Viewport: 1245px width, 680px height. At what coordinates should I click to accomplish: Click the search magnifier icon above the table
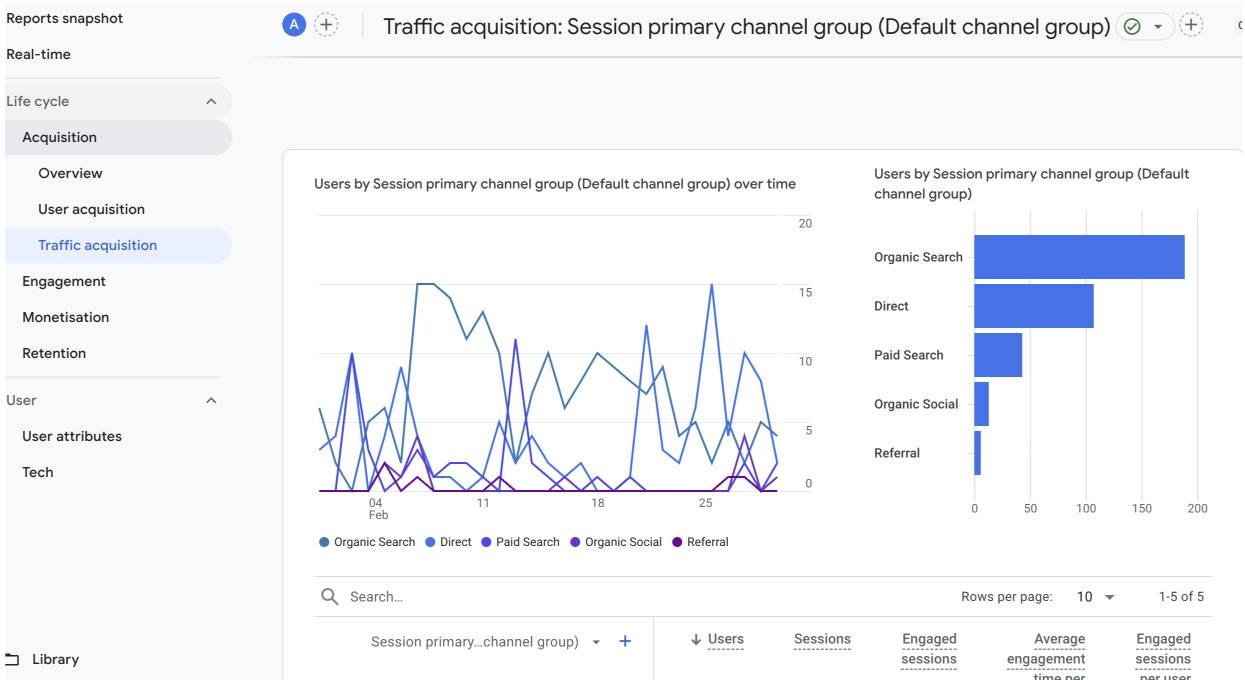click(330, 596)
